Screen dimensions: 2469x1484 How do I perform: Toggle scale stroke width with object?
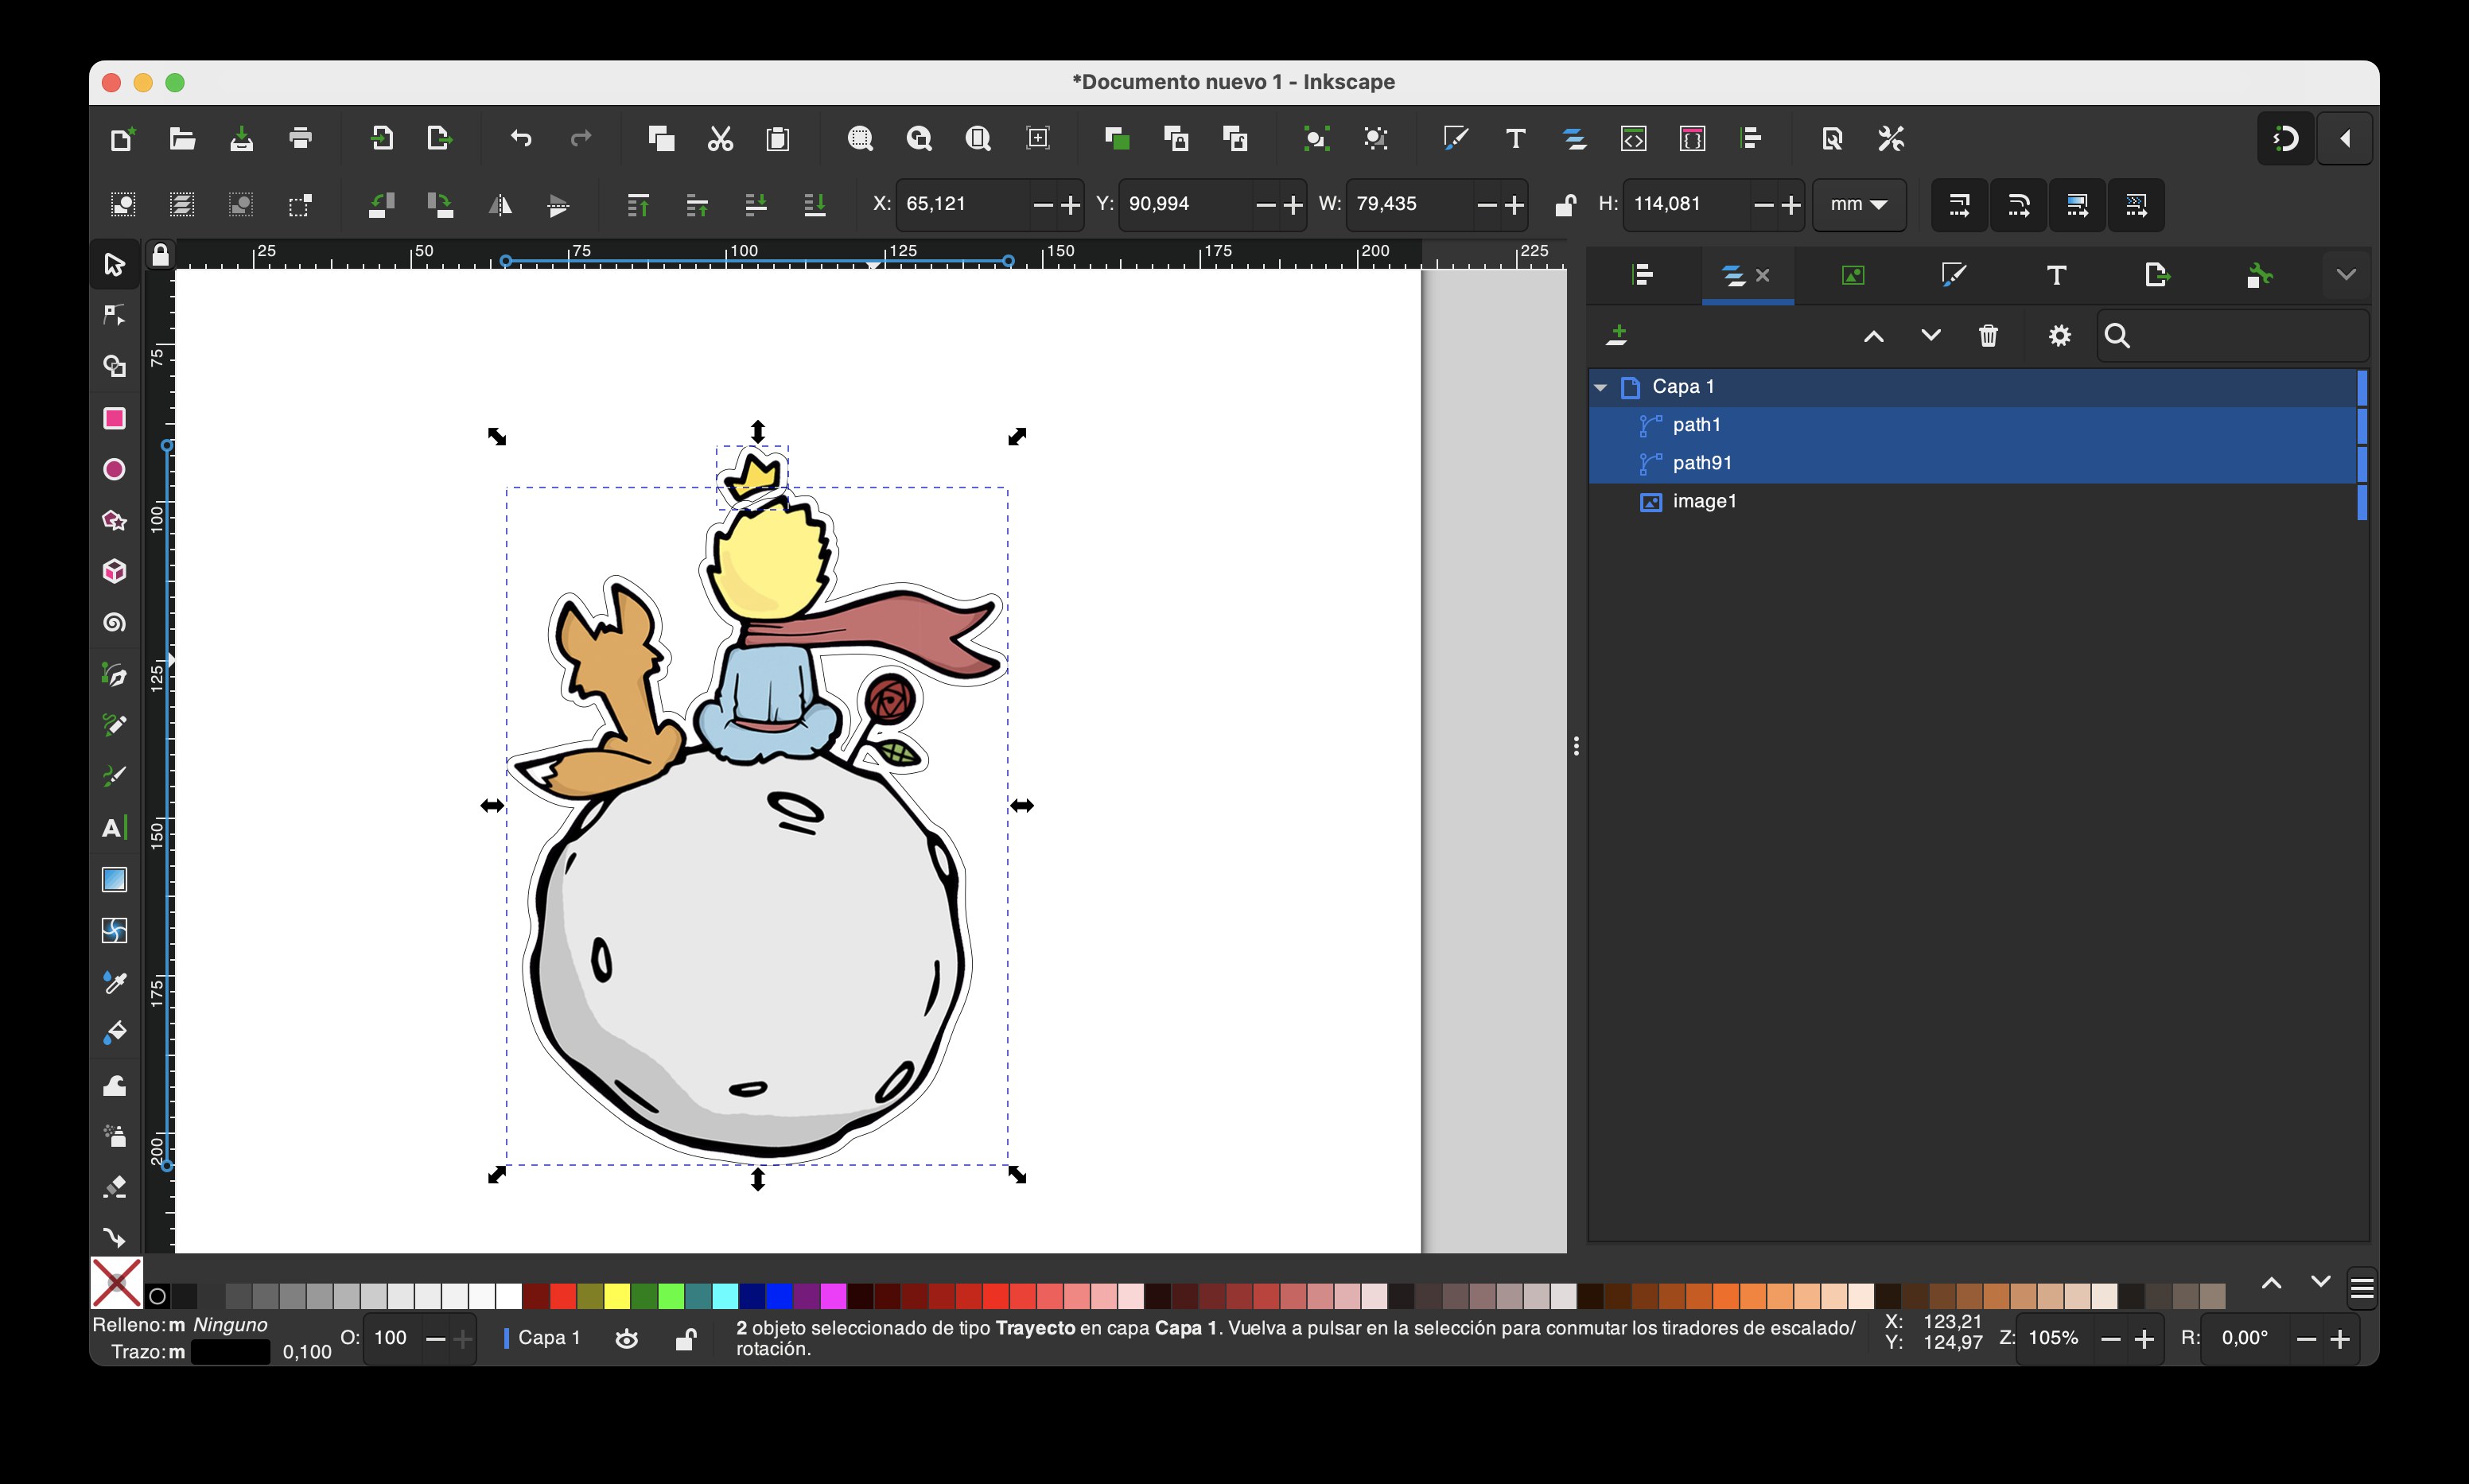(1959, 205)
